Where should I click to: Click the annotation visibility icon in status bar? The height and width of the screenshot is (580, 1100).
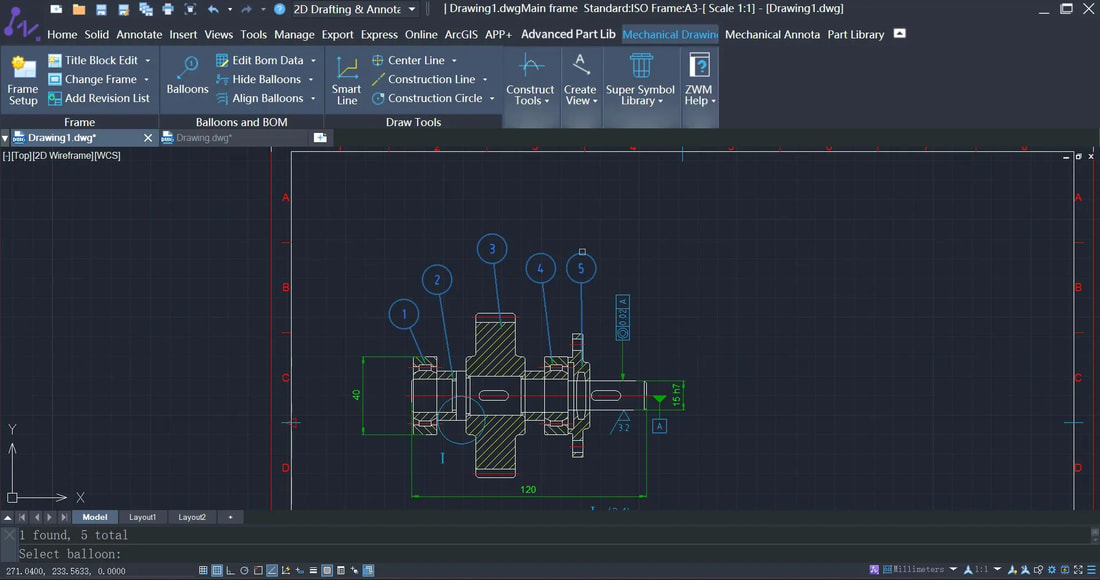[1012, 569]
